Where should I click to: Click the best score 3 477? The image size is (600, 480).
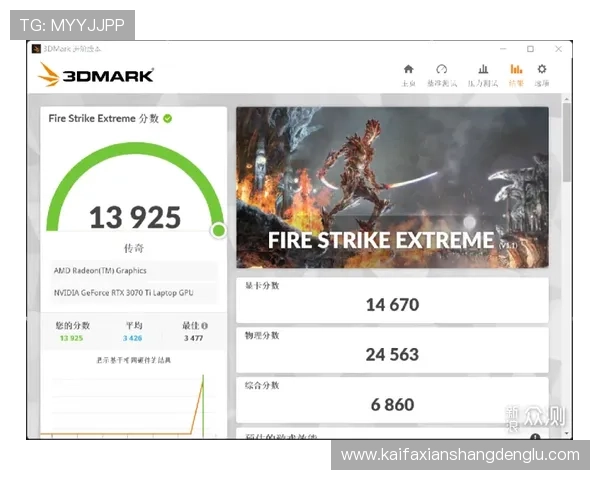(193, 338)
